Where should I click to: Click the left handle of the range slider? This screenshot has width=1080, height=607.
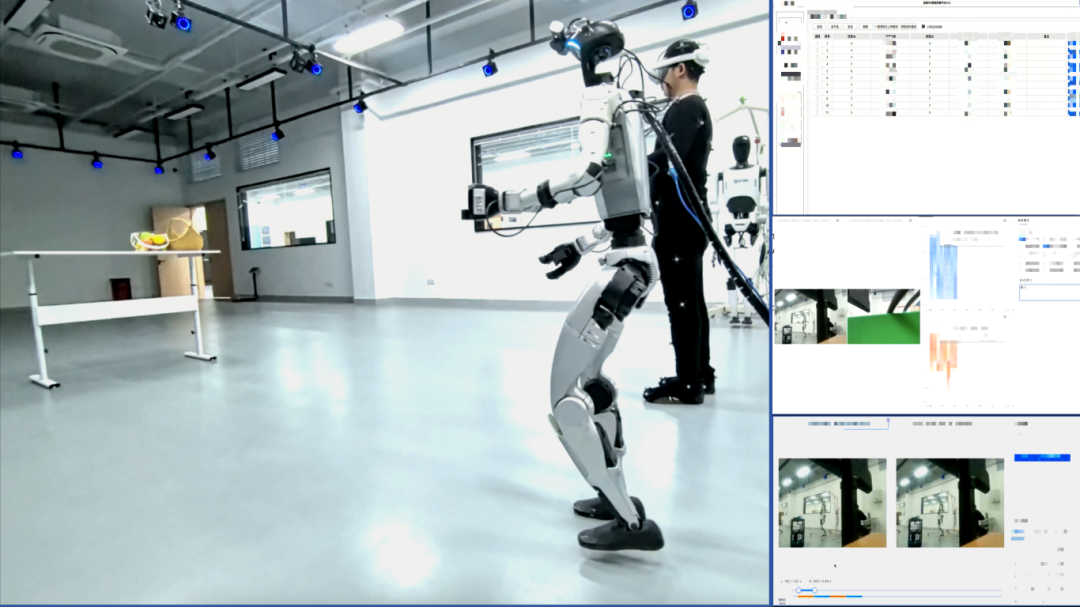click(x=798, y=591)
